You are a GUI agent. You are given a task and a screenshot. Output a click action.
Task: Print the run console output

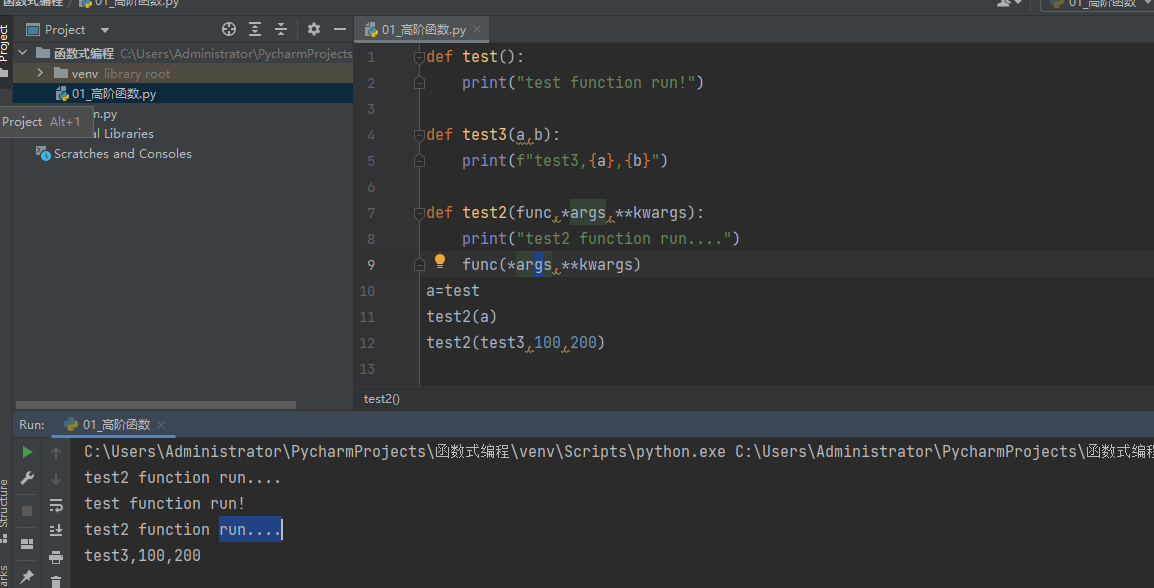56,557
